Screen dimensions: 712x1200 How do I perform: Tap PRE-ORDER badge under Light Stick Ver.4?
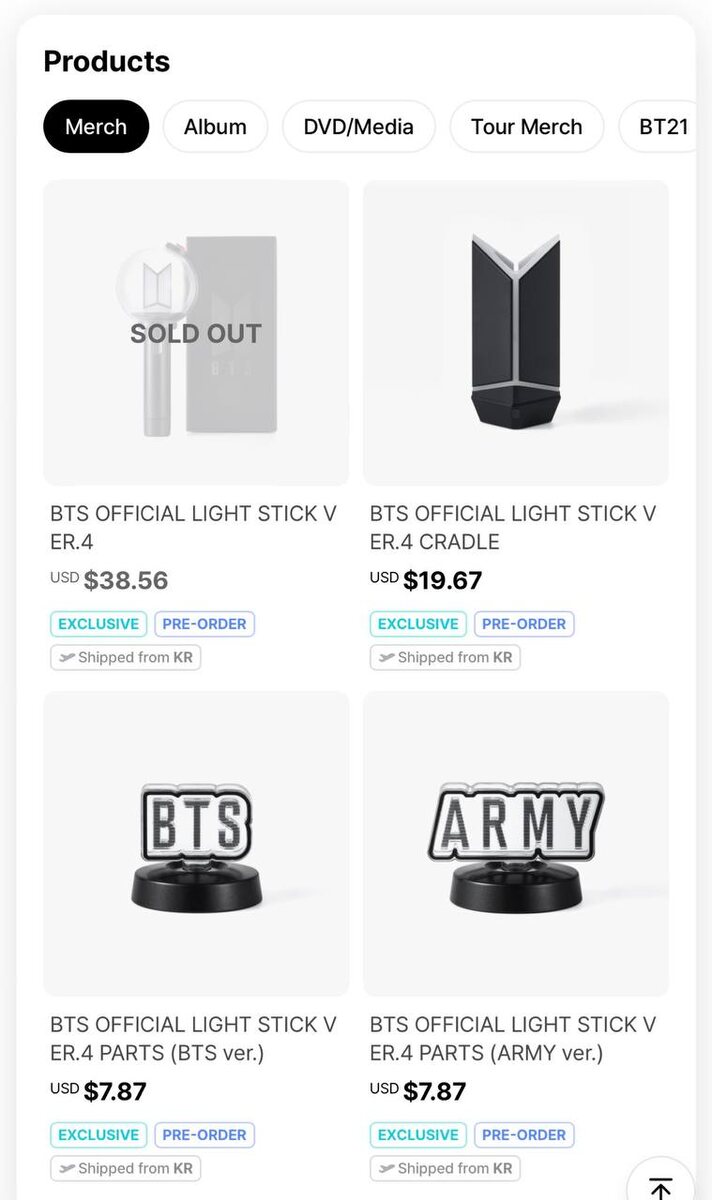205,624
